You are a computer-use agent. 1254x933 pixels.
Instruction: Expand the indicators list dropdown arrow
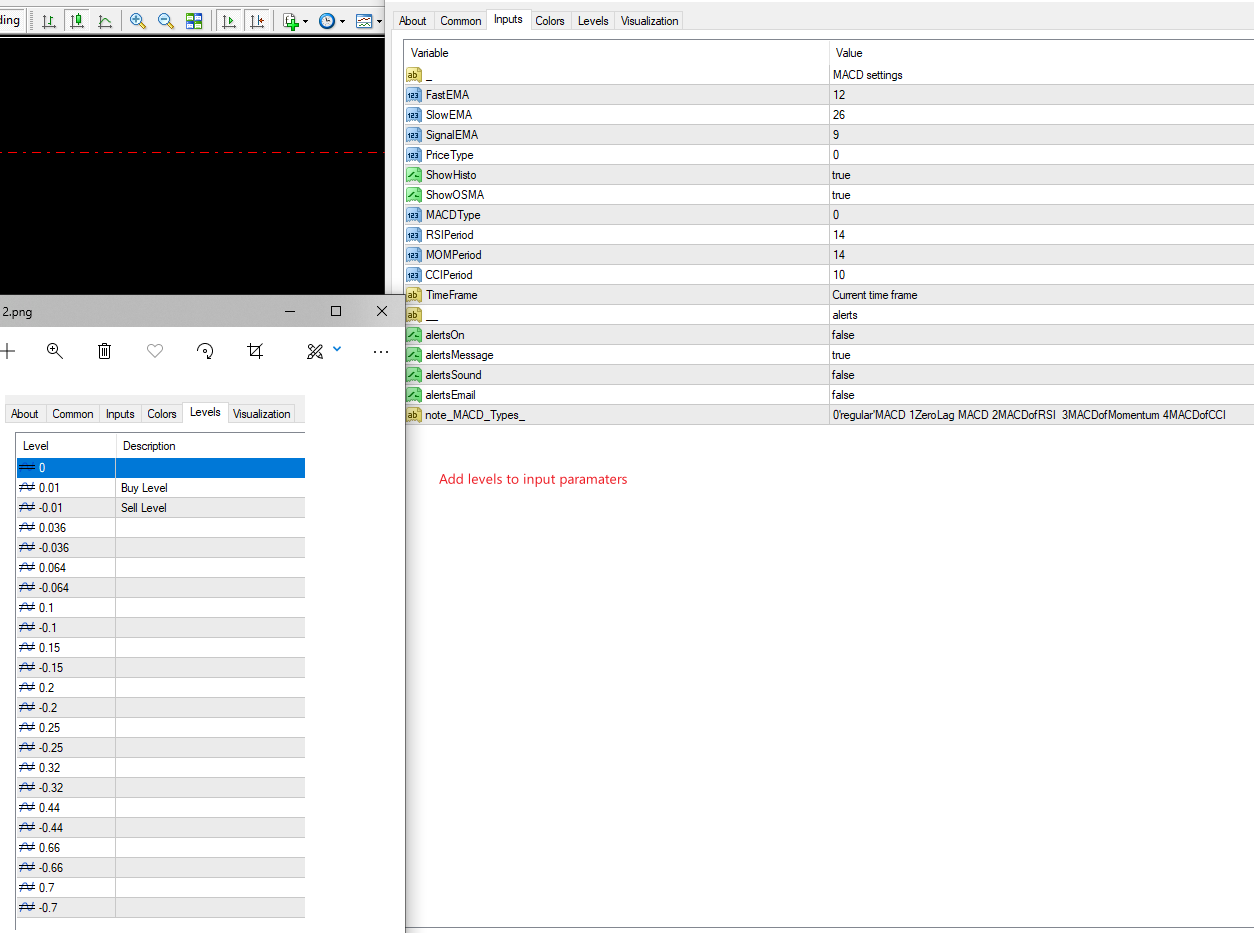[307, 21]
